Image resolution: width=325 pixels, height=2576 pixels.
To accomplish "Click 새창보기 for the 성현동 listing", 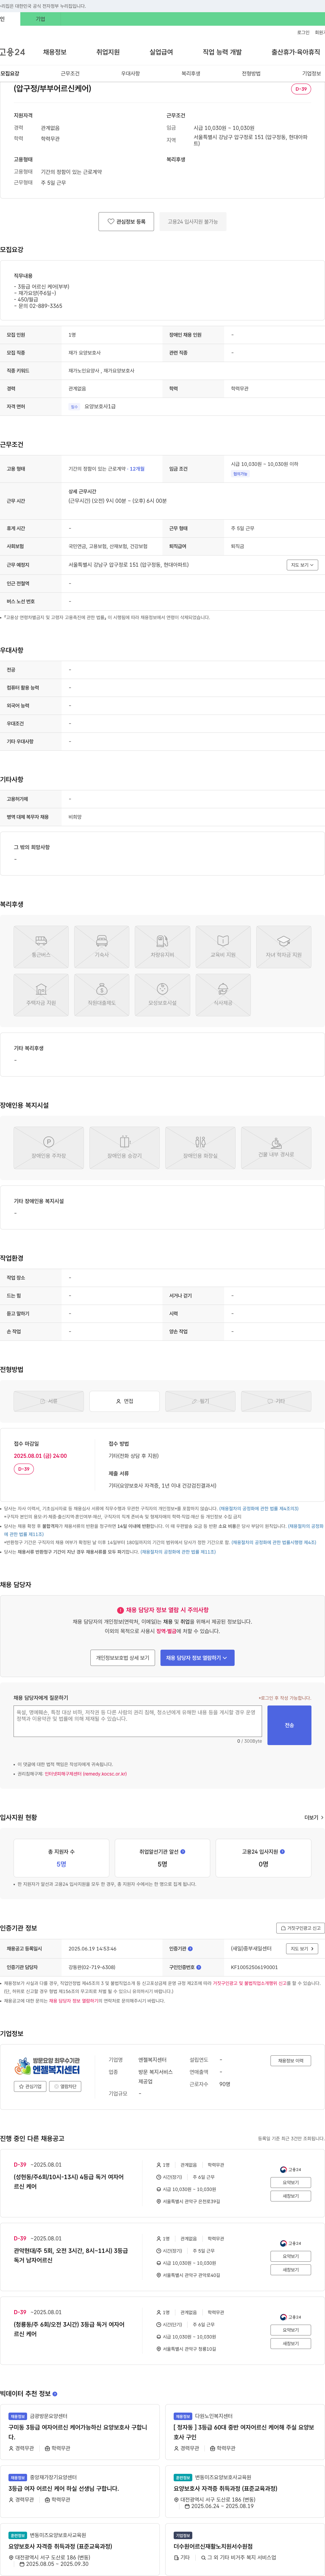I will (290, 2196).
